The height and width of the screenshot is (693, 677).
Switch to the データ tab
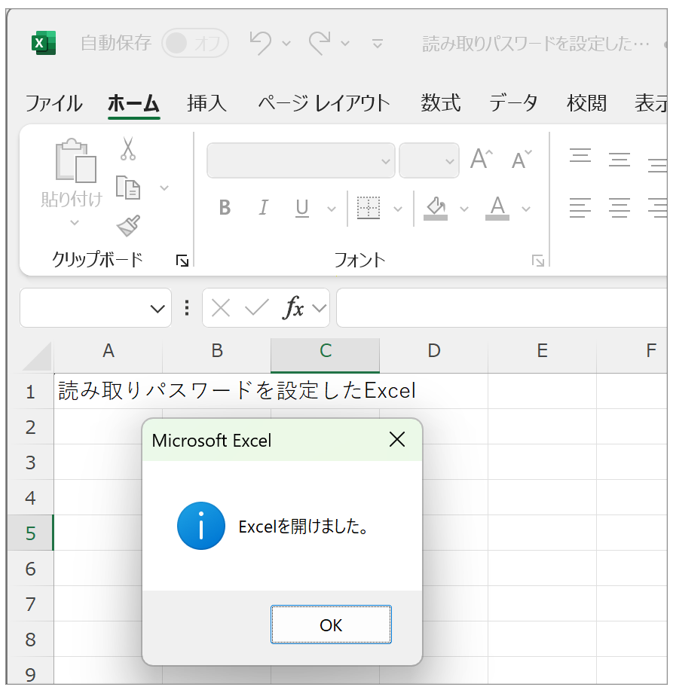pyautogui.click(x=513, y=103)
